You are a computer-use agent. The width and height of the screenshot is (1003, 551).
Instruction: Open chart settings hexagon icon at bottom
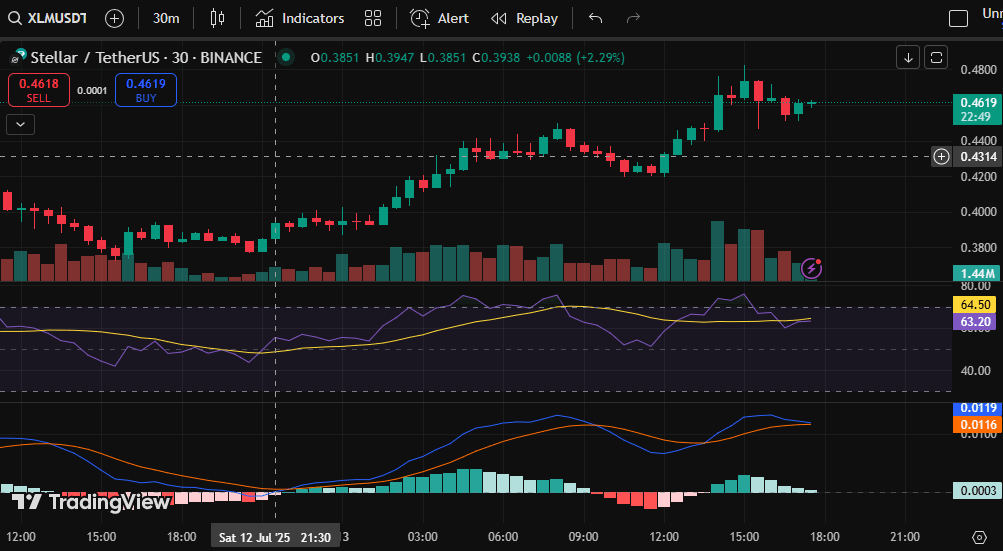979,537
